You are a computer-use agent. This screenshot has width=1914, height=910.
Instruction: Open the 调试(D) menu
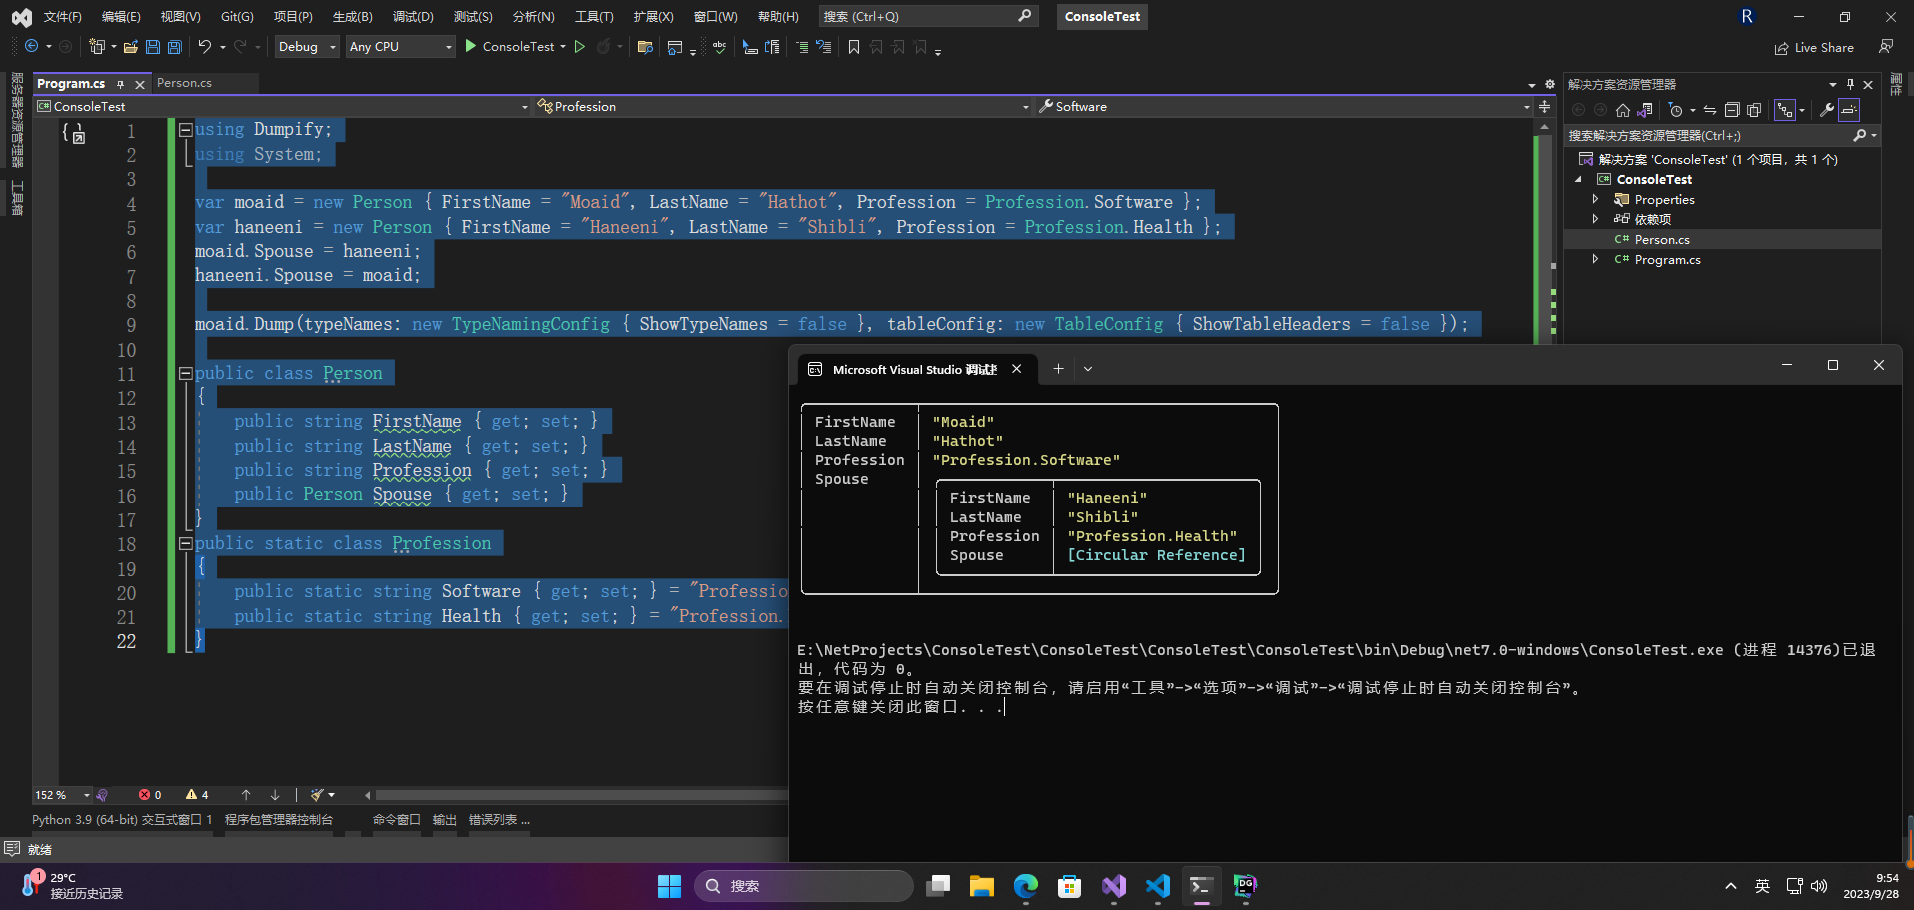click(413, 17)
